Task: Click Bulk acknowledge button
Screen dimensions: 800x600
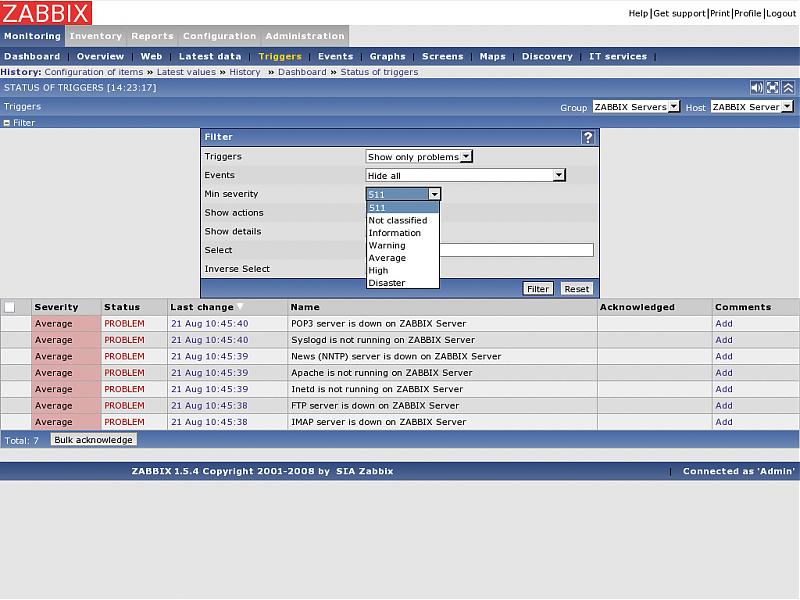Action: point(93,440)
